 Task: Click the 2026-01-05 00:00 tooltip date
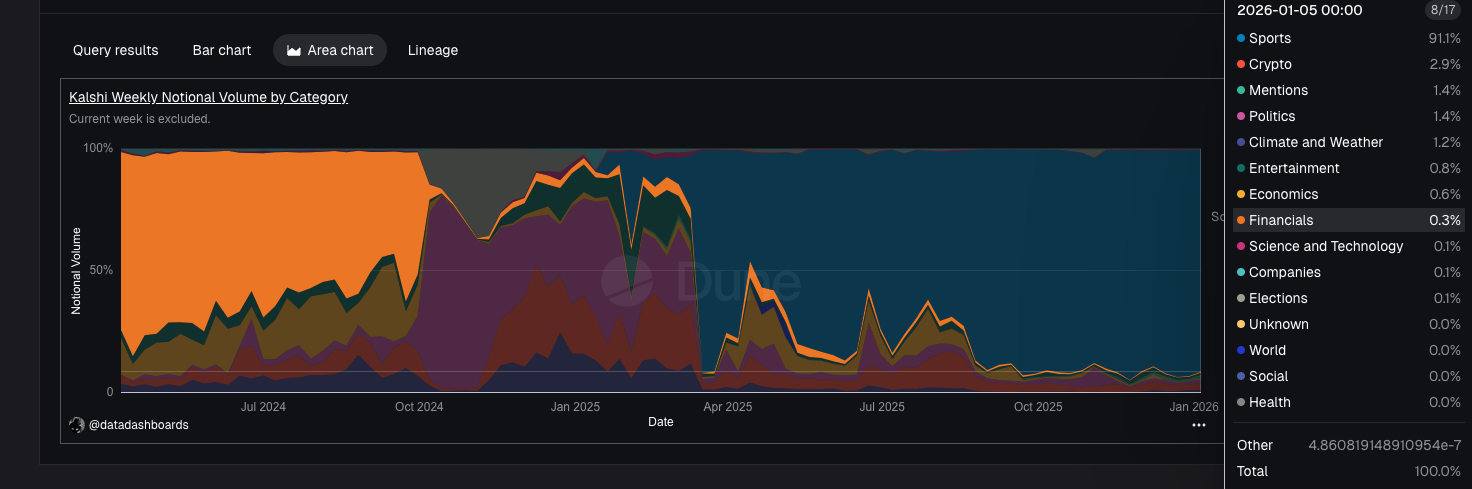point(1300,10)
